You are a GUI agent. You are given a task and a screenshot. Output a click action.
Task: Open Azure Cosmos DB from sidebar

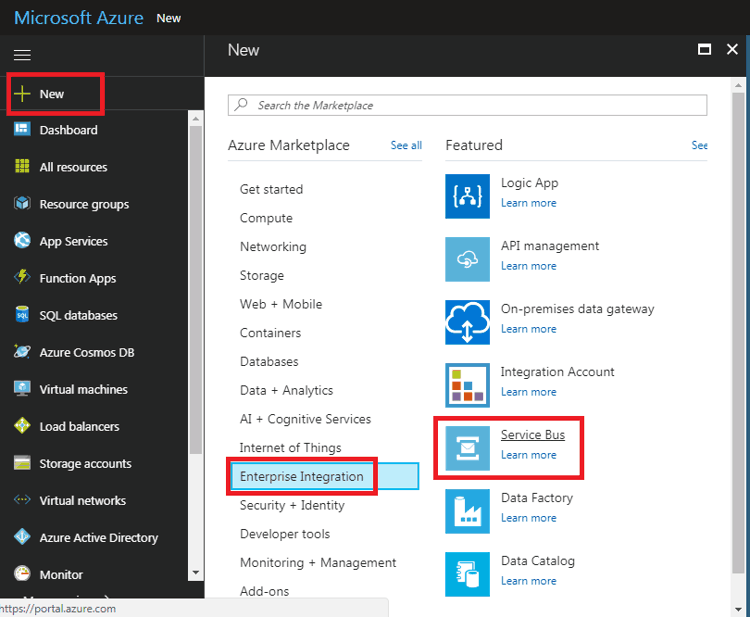point(86,352)
